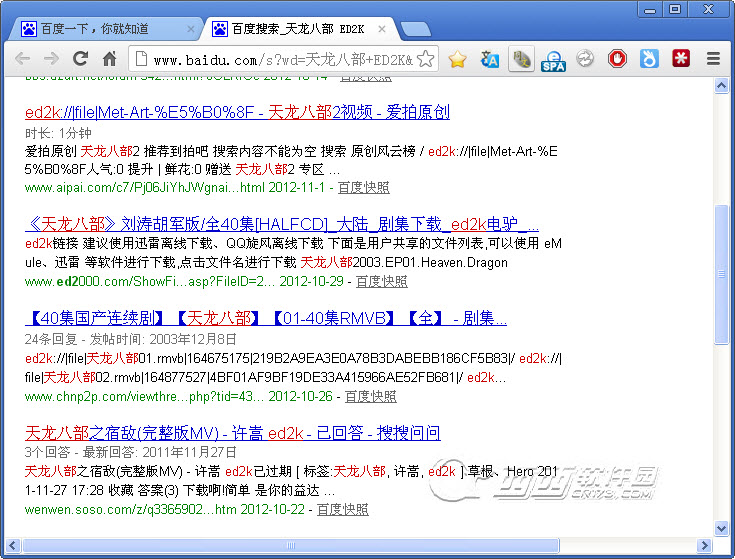735x559 pixels.
Task: Reload the current Baidu page
Action: (81, 59)
